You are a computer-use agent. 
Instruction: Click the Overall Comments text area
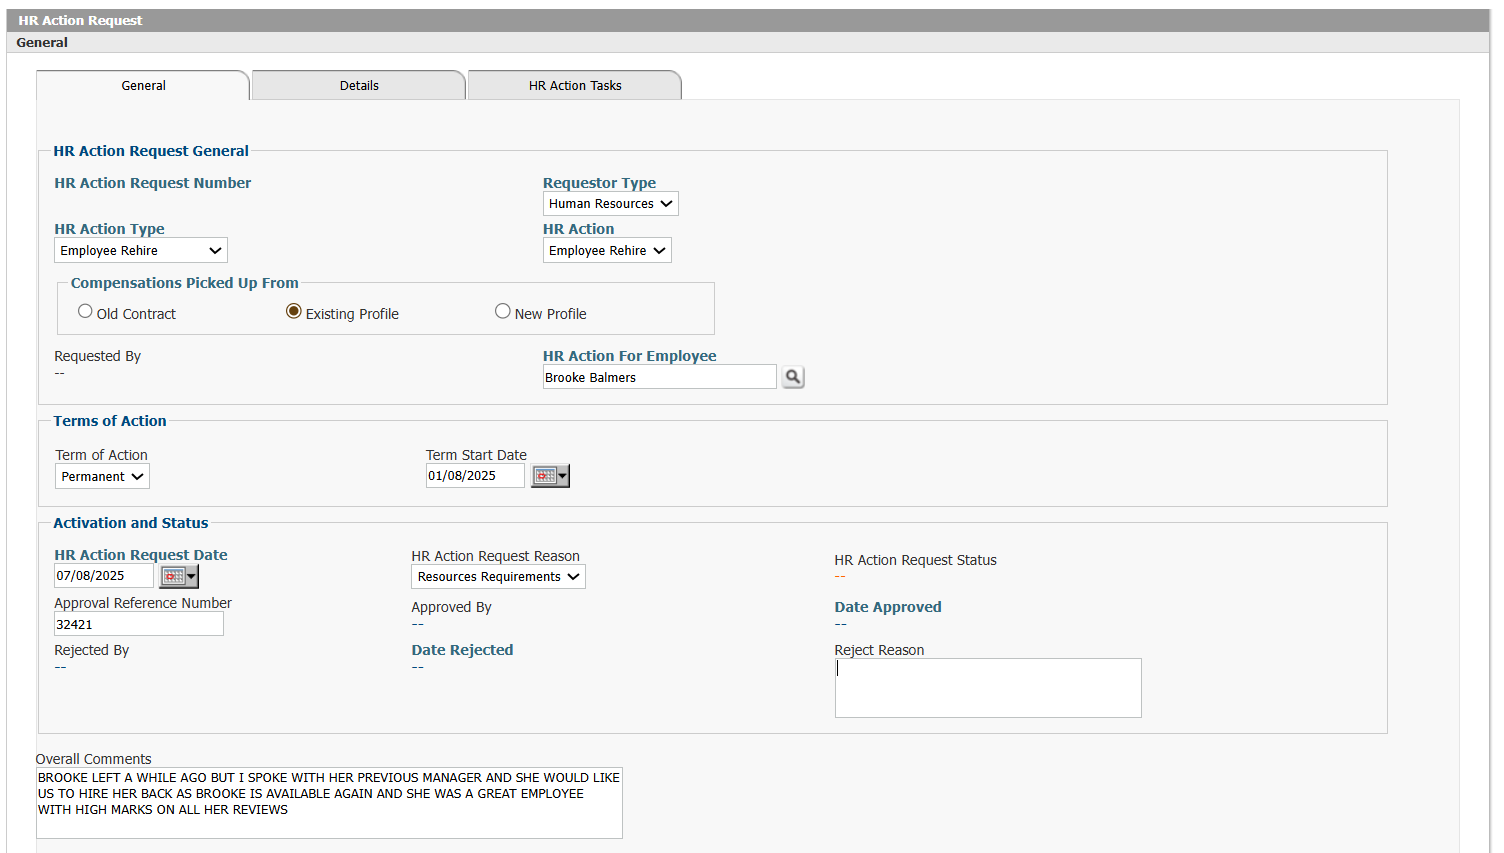click(x=329, y=803)
